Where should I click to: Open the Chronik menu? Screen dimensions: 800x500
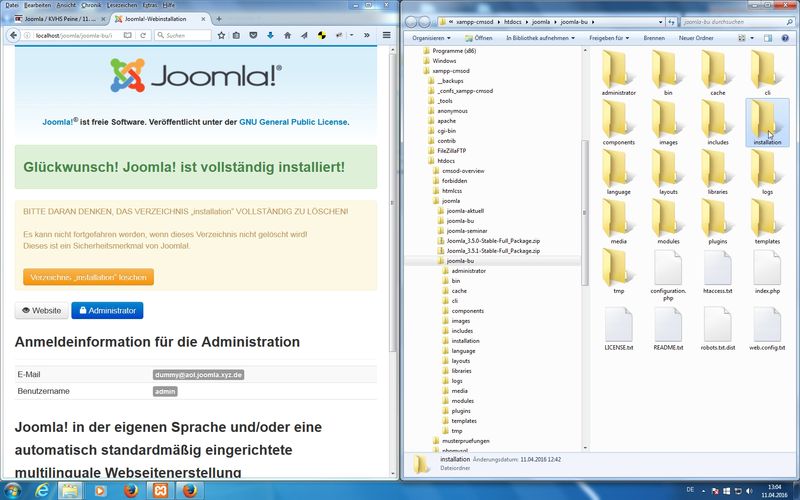[x=91, y=5]
